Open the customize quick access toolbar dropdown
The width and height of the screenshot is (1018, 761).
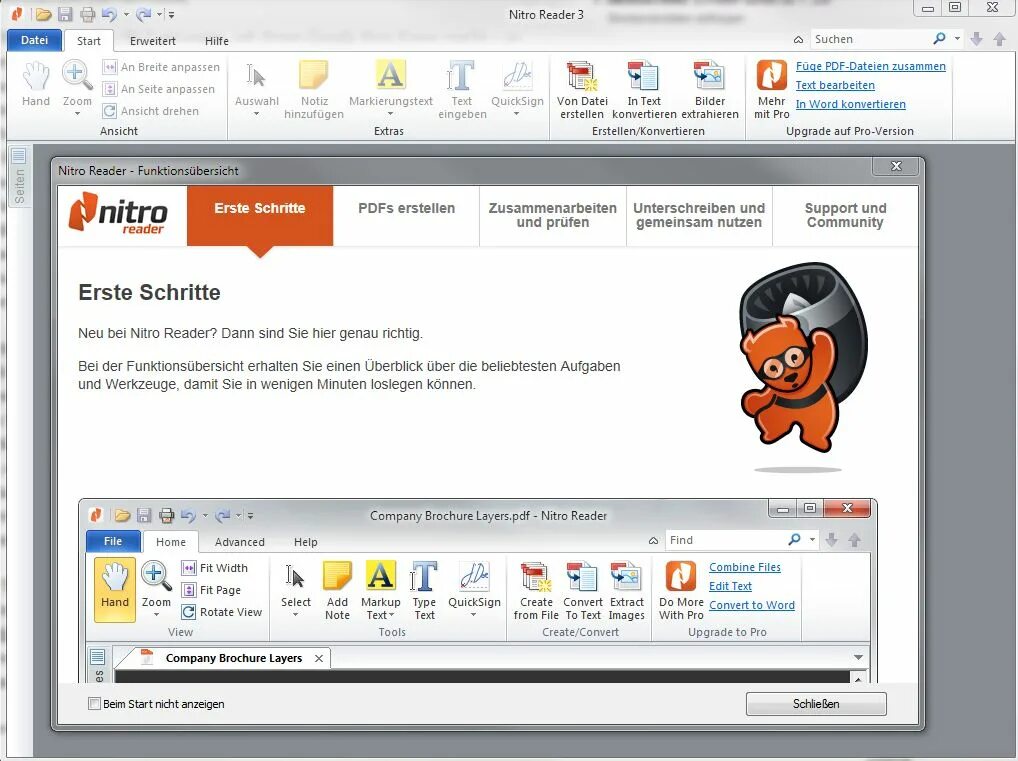coord(171,14)
